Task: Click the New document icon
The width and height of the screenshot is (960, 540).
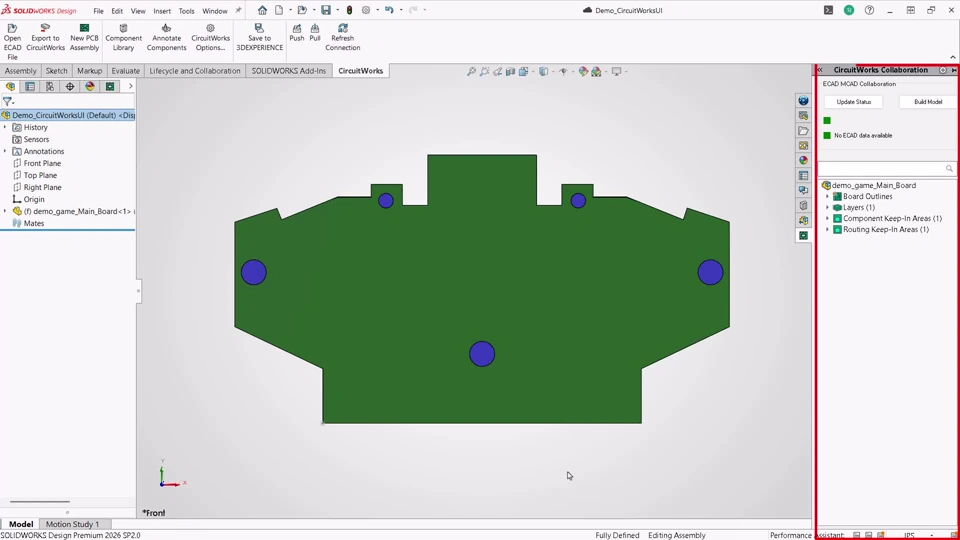Action: point(279,10)
